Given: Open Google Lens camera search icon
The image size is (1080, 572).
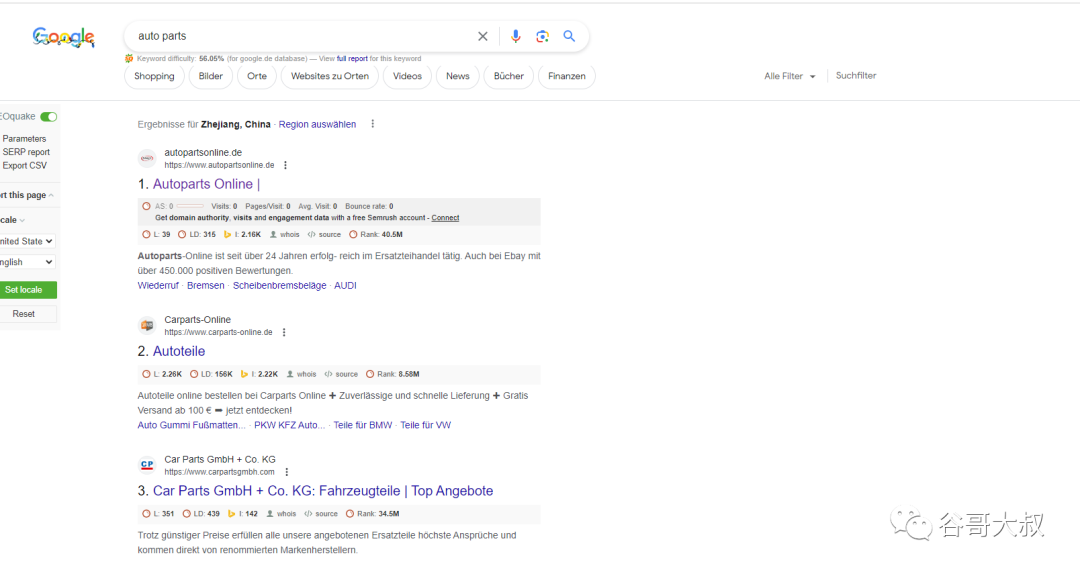Looking at the screenshot, I should [x=543, y=37].
